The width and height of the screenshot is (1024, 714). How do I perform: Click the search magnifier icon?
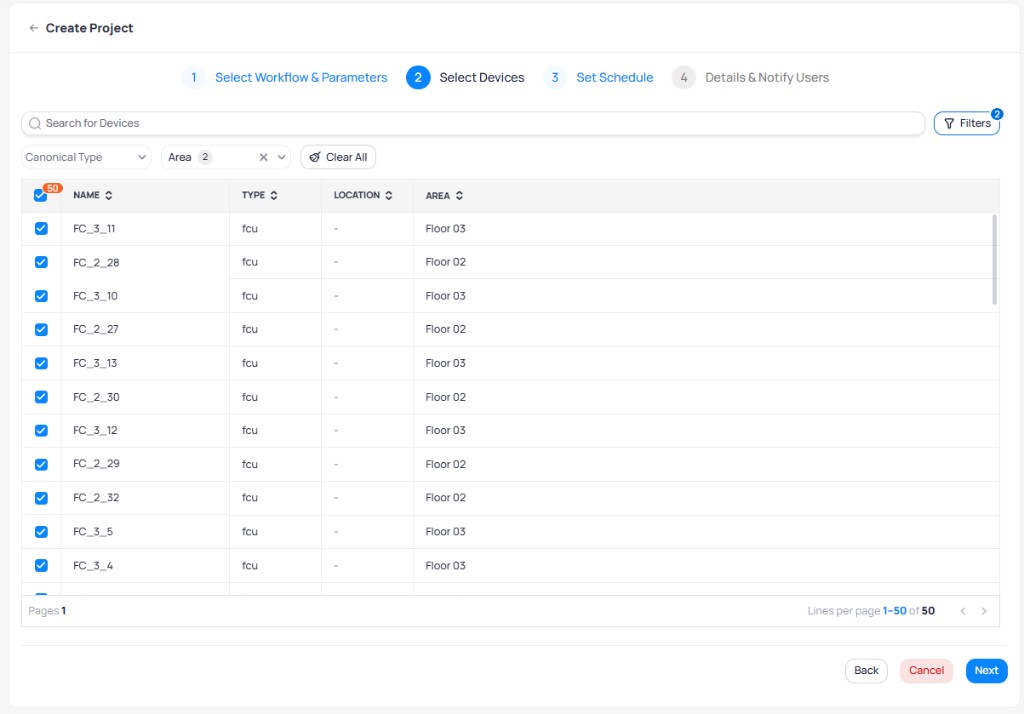point(35,123)
